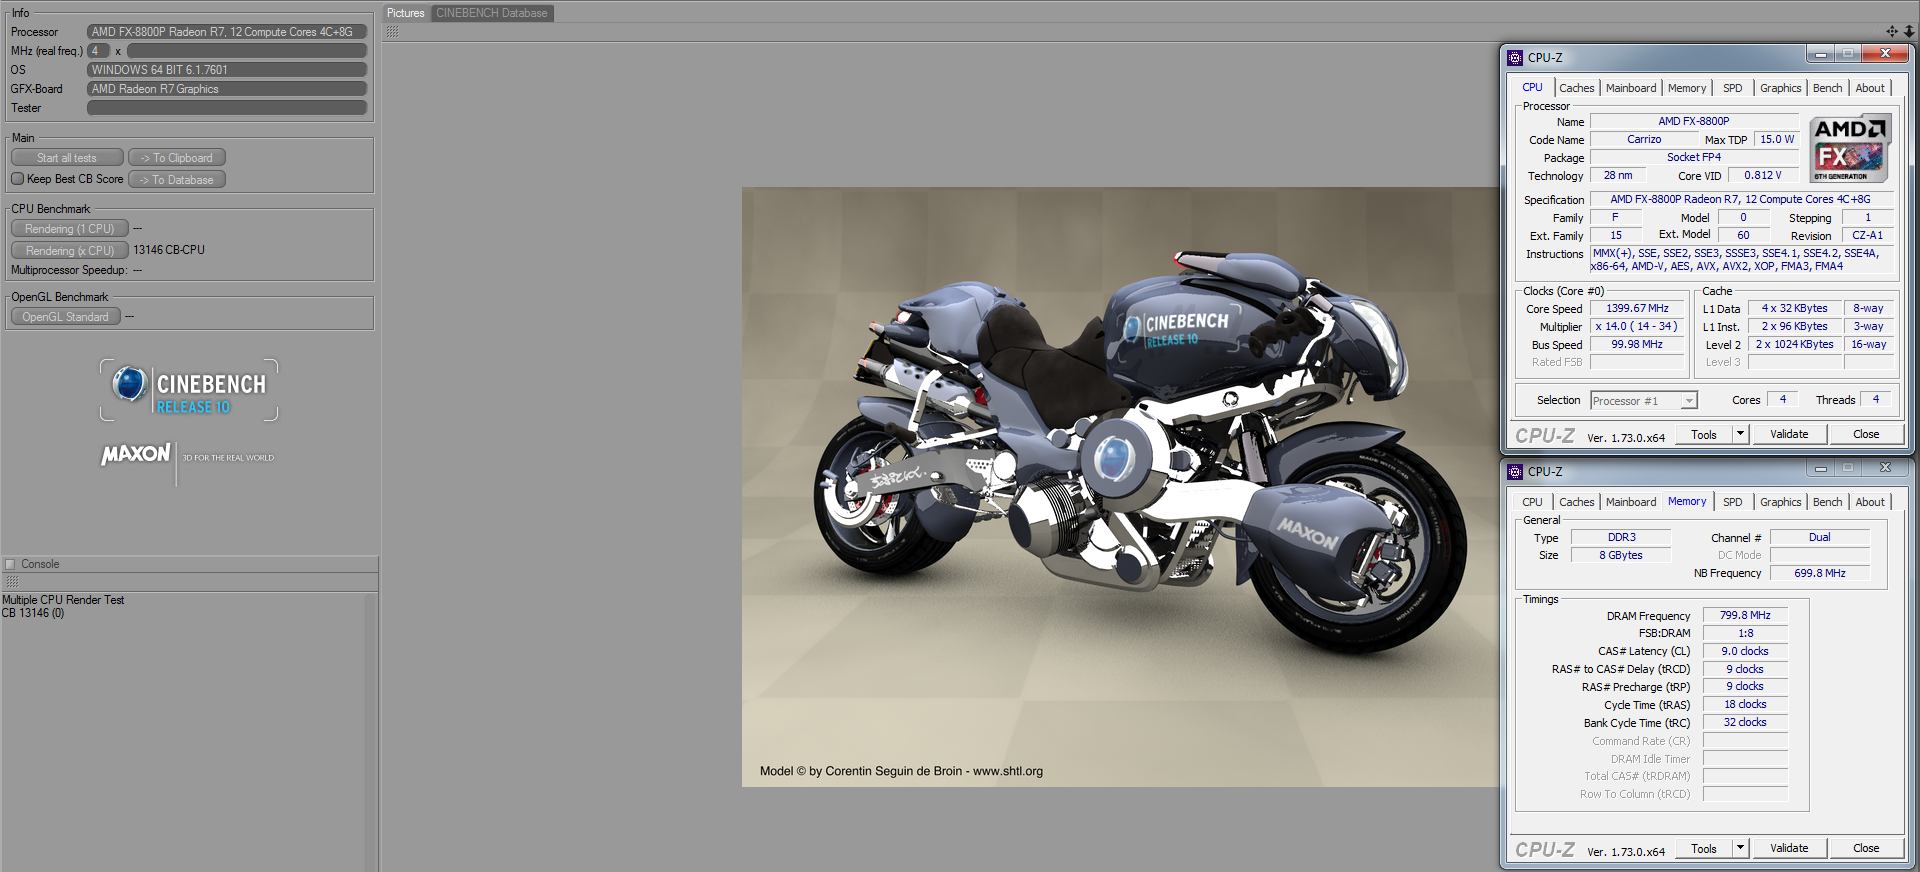1920x872 pixels.
Task: Click Tools button in top CPU-Z window
Action: pyautogui.click(x=1704, y=434)
